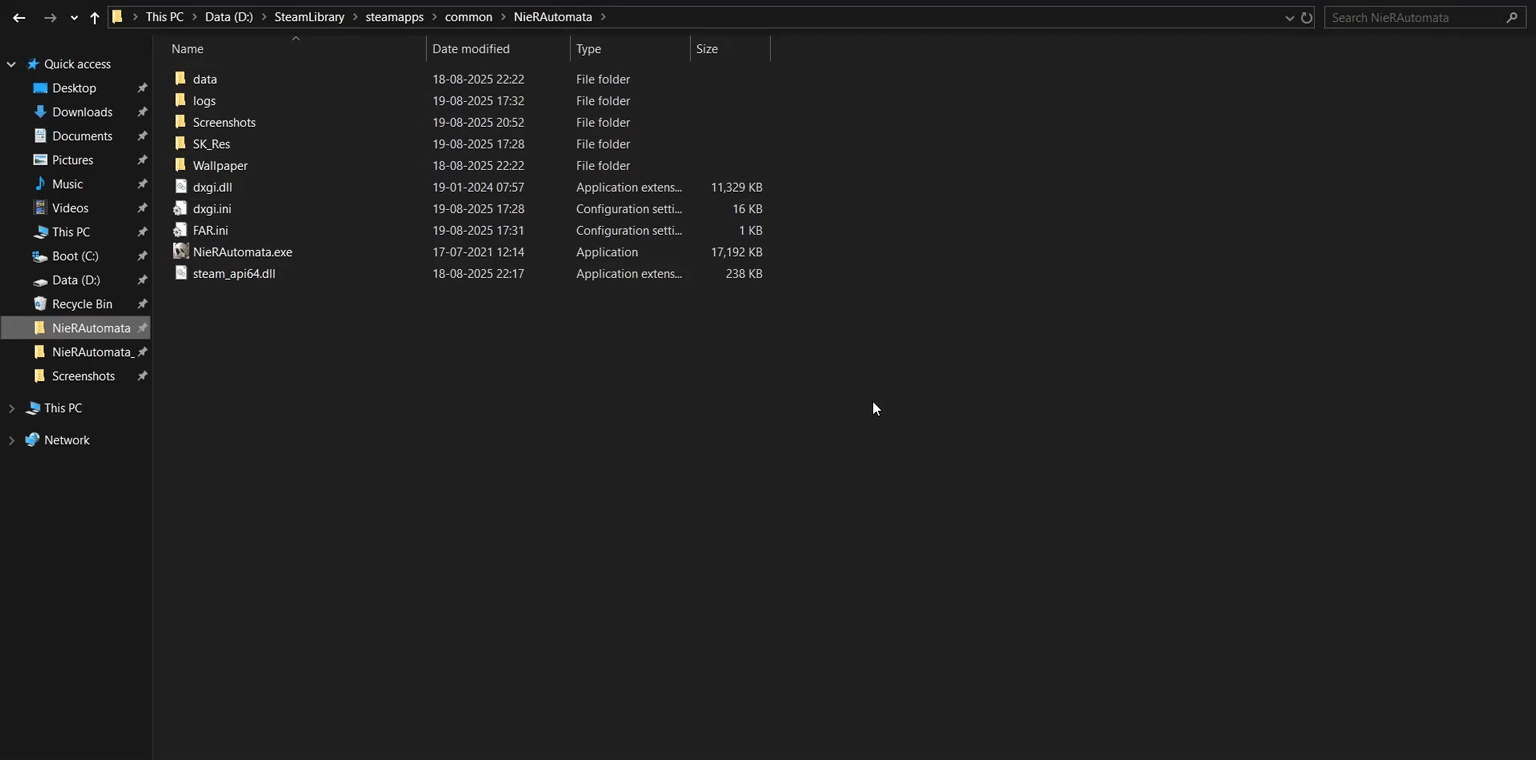Image resolution: width=1536 pixels, height=760 pixels.
Task: Expand the chevron after Data (D:) breadcrumb
Action: pos(265,17)
